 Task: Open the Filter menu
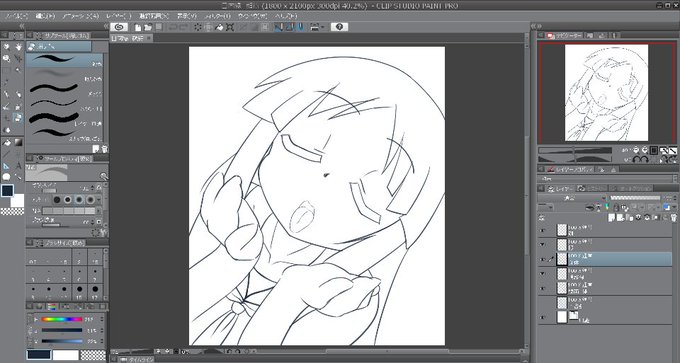point(217,16)
